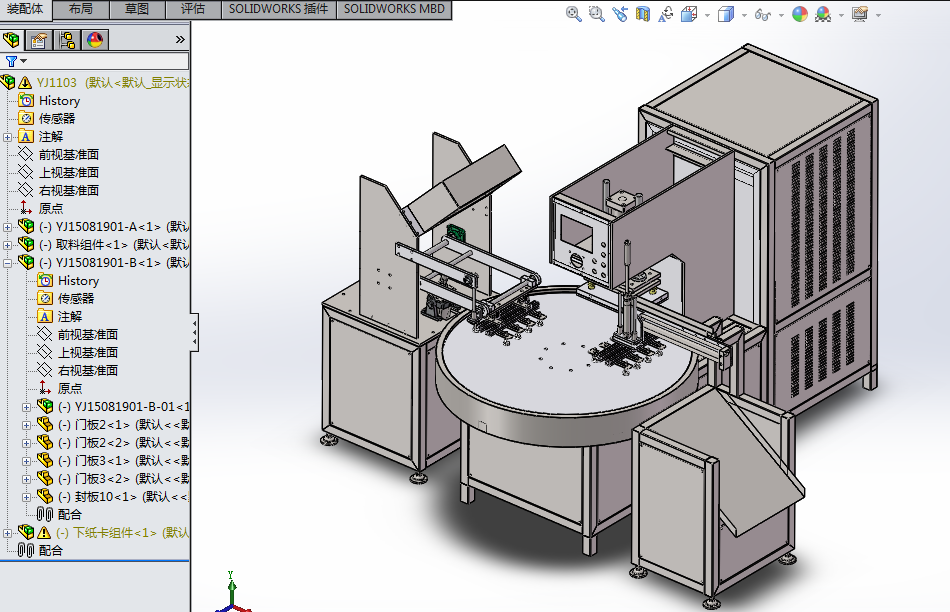
Task: Click the Edit Appearance color ball
Action: tap(799, 14)
